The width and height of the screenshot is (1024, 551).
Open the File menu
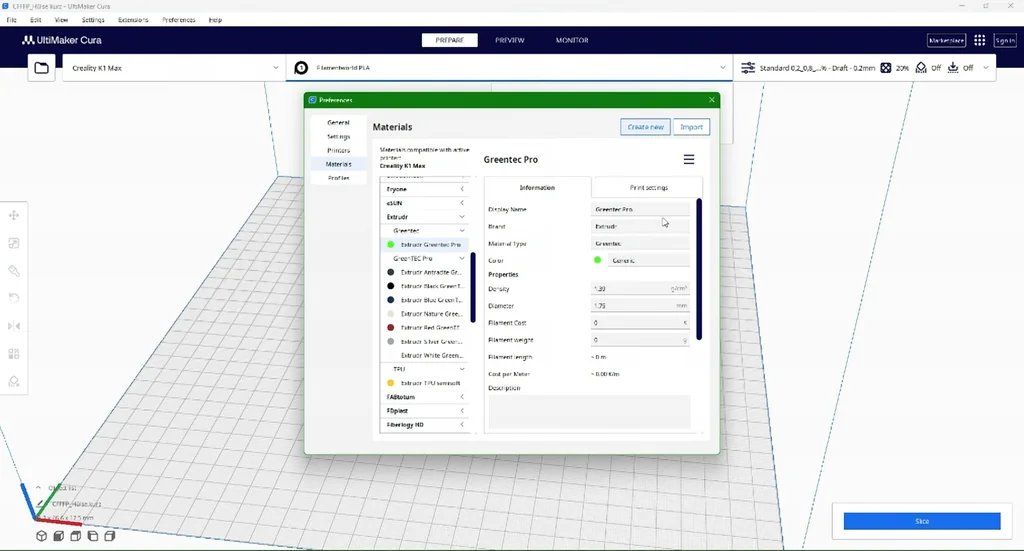[x=12, y=20]
